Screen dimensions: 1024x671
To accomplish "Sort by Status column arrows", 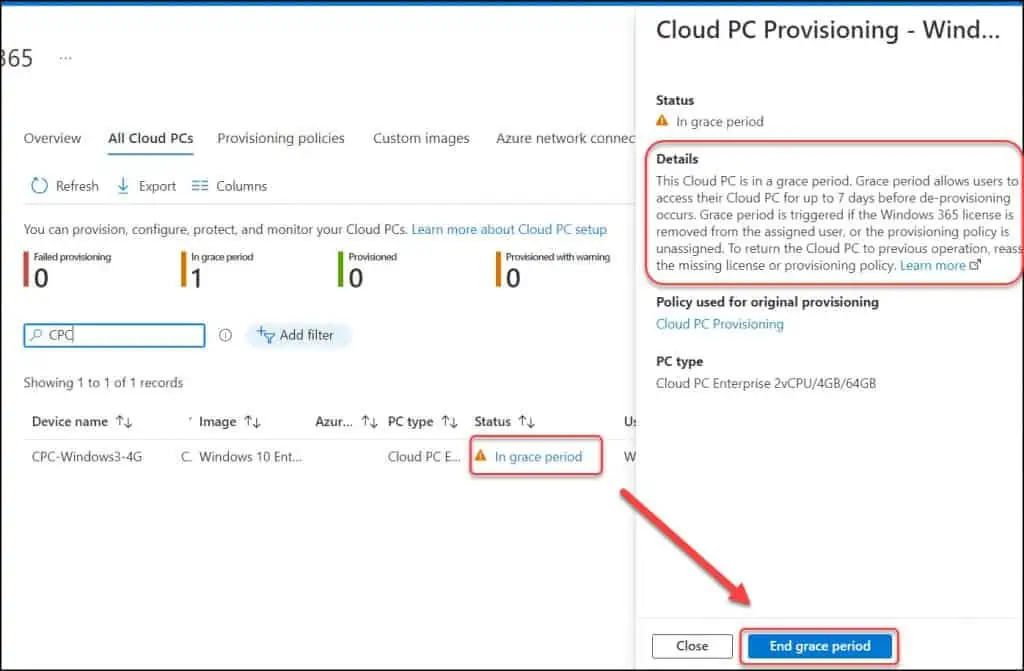I will [x=526, y=421].
